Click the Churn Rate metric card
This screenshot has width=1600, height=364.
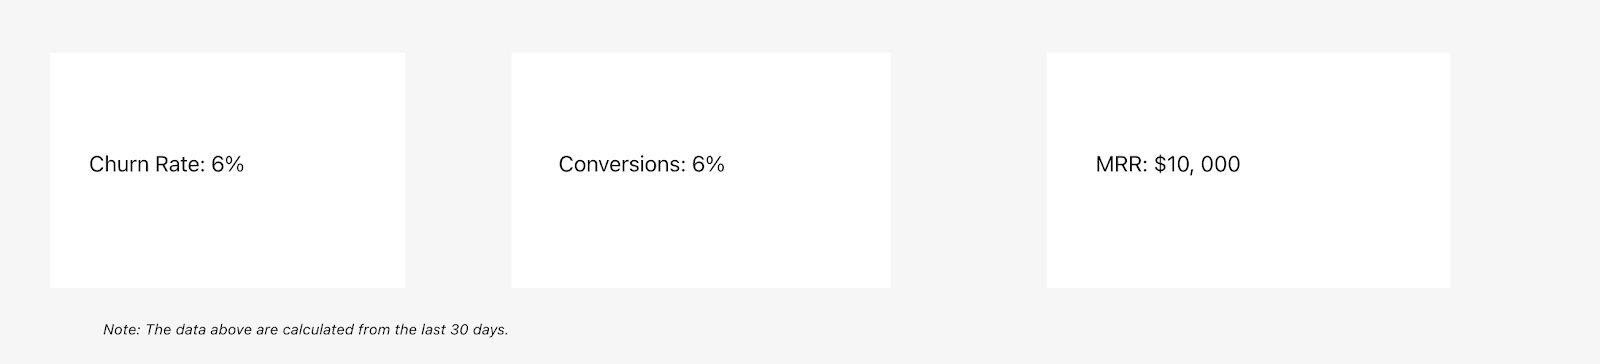pyautogui.click(x=227, y=170)
